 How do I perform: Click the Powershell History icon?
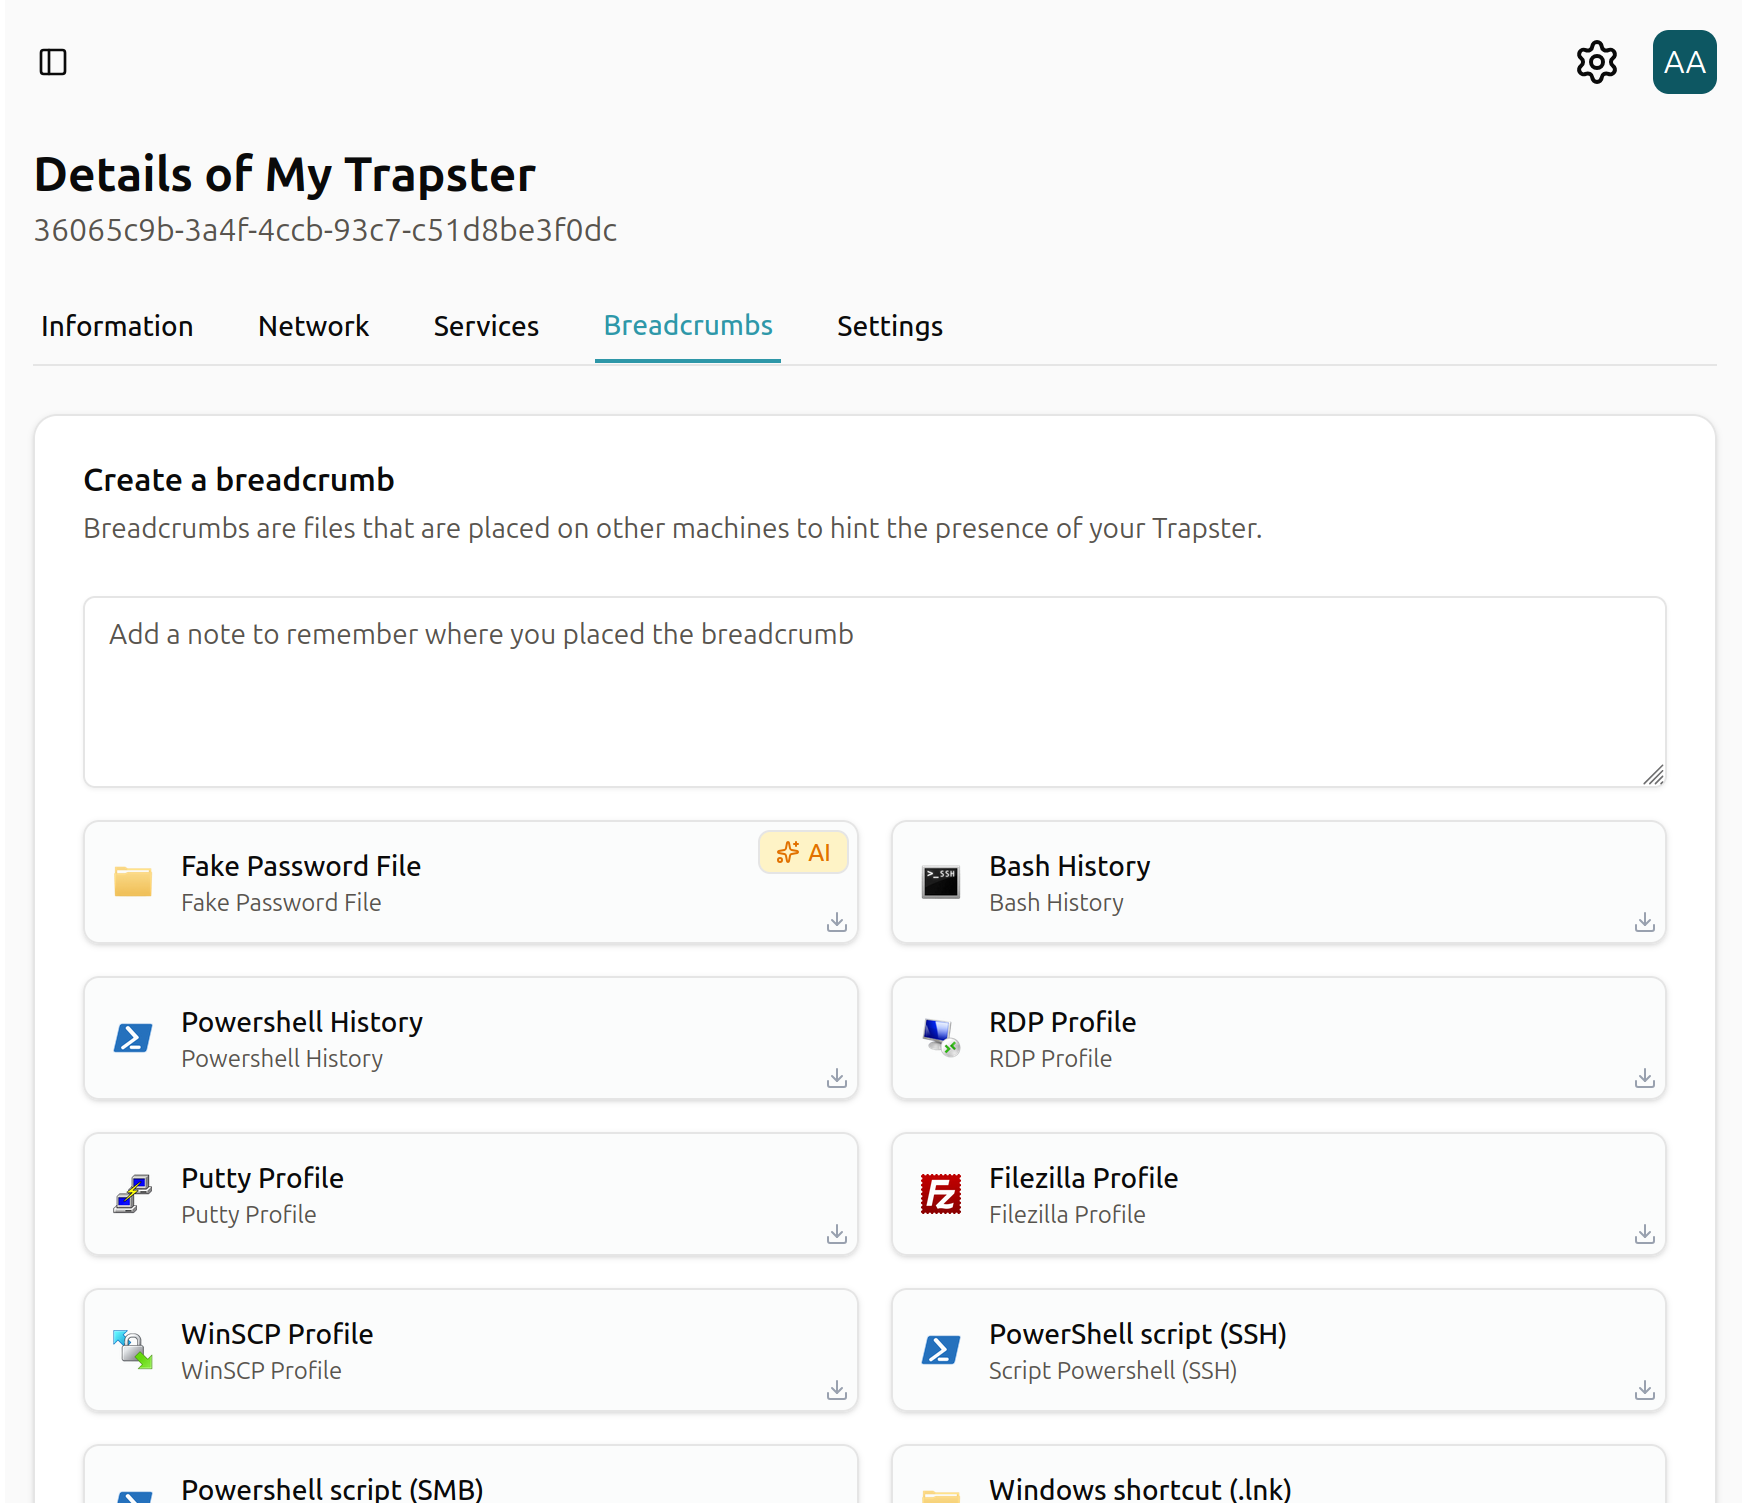133,1038
